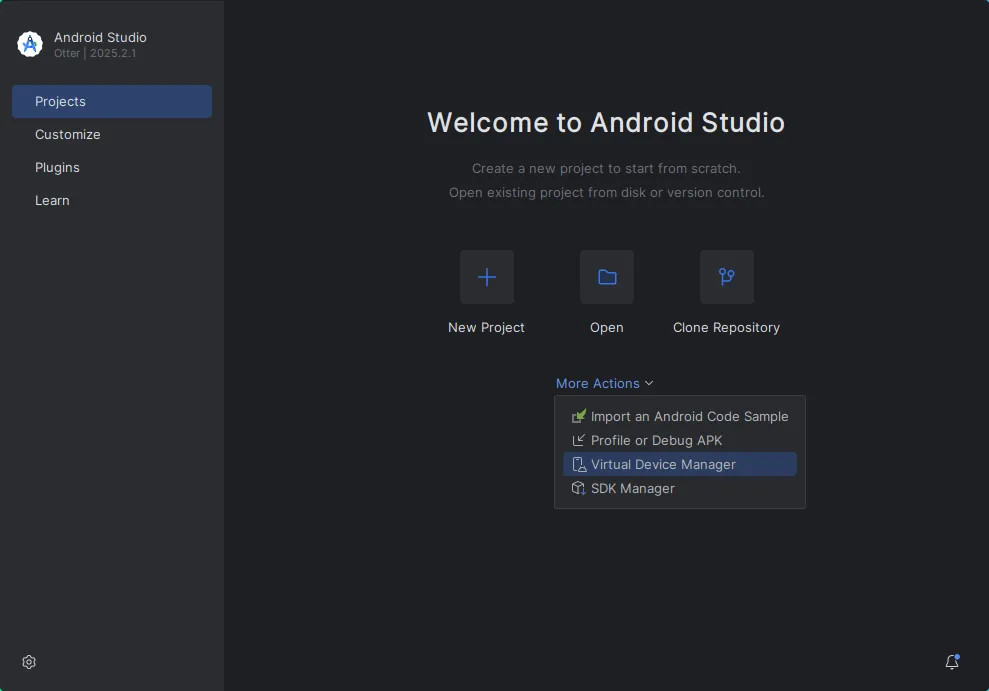
Task: Click the Clone Repository branch icon
Action: pyautogui.click(x=726, y=276)
